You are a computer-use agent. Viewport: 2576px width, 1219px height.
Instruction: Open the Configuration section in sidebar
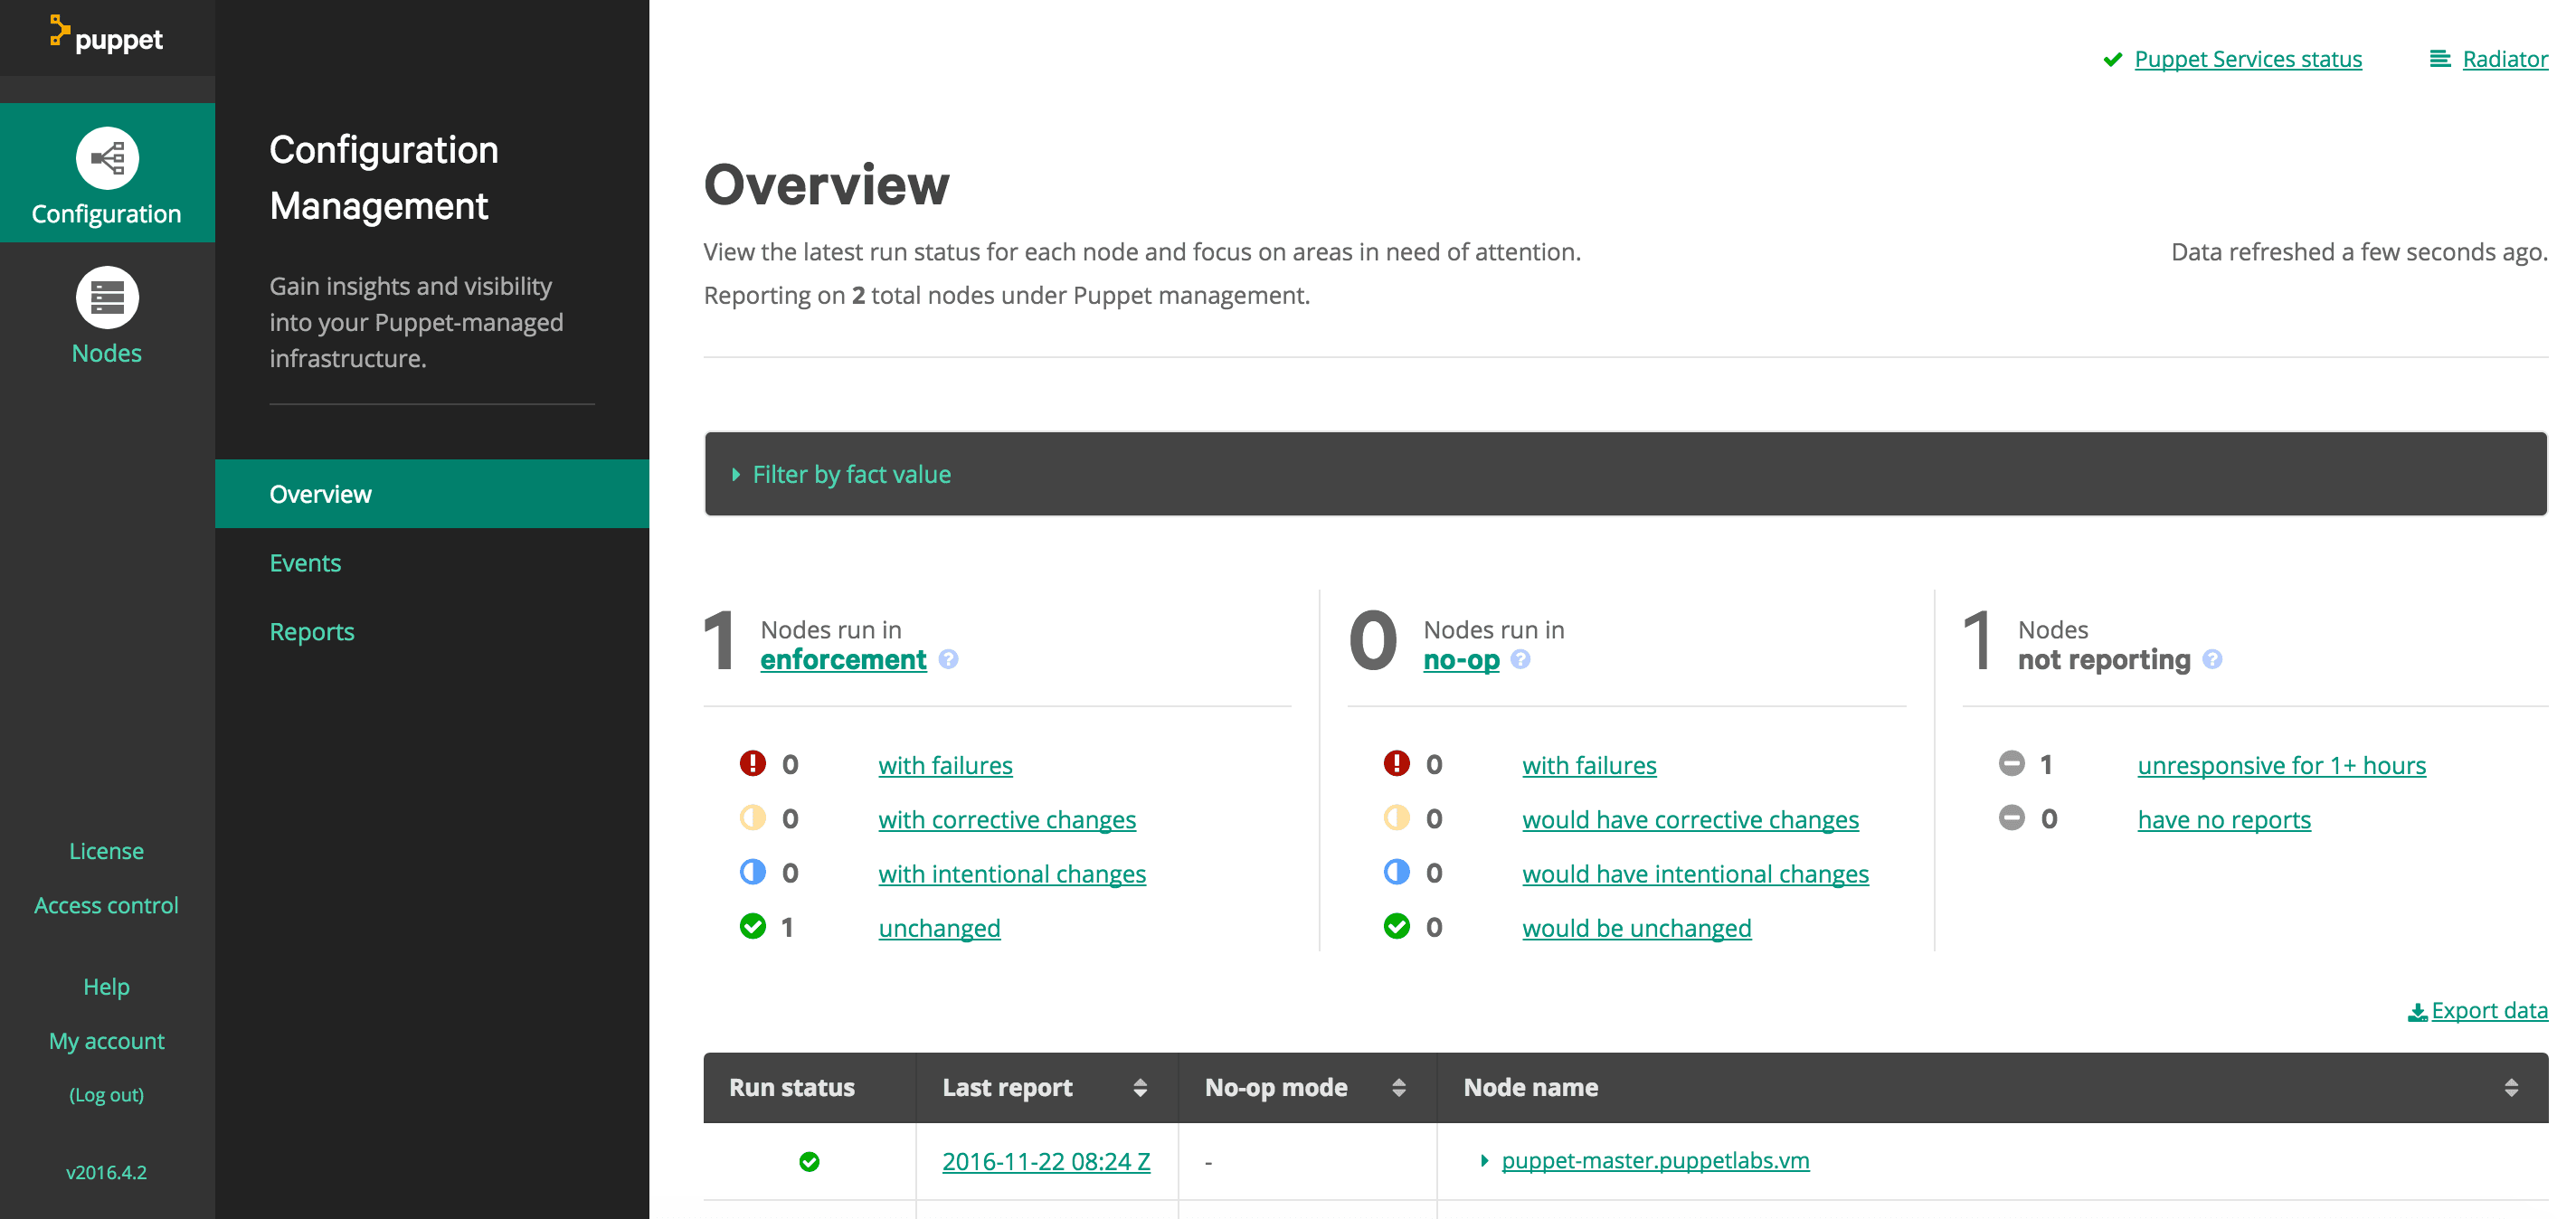[x=106, y=174]
